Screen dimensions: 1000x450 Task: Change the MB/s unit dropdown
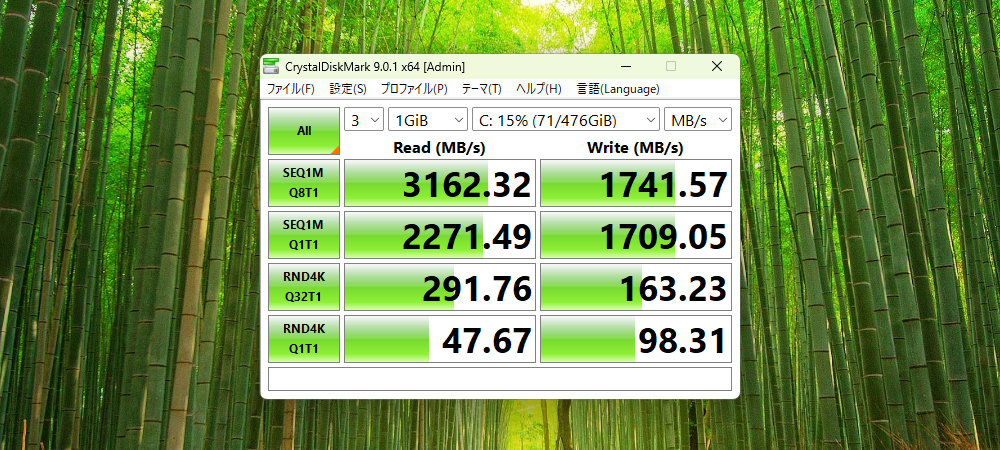(698, 120)
